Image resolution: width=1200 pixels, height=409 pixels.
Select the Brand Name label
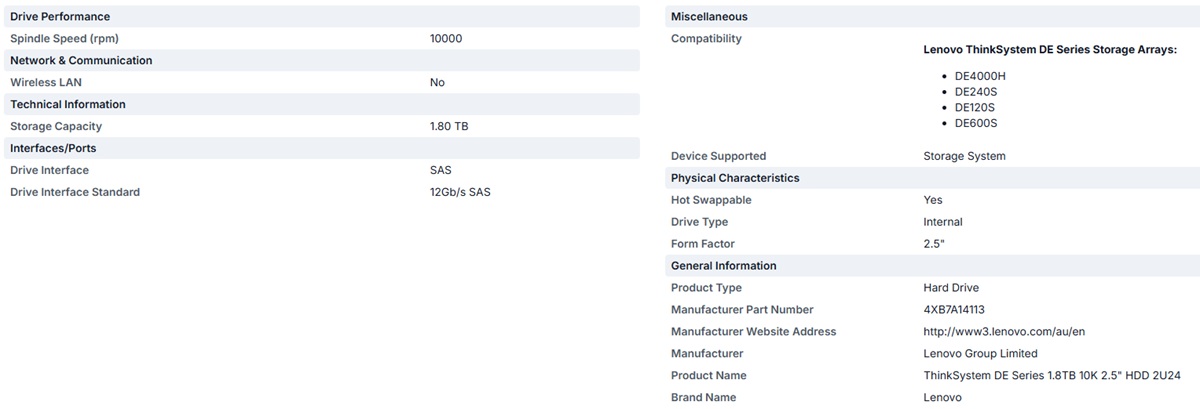coord(703,399)
